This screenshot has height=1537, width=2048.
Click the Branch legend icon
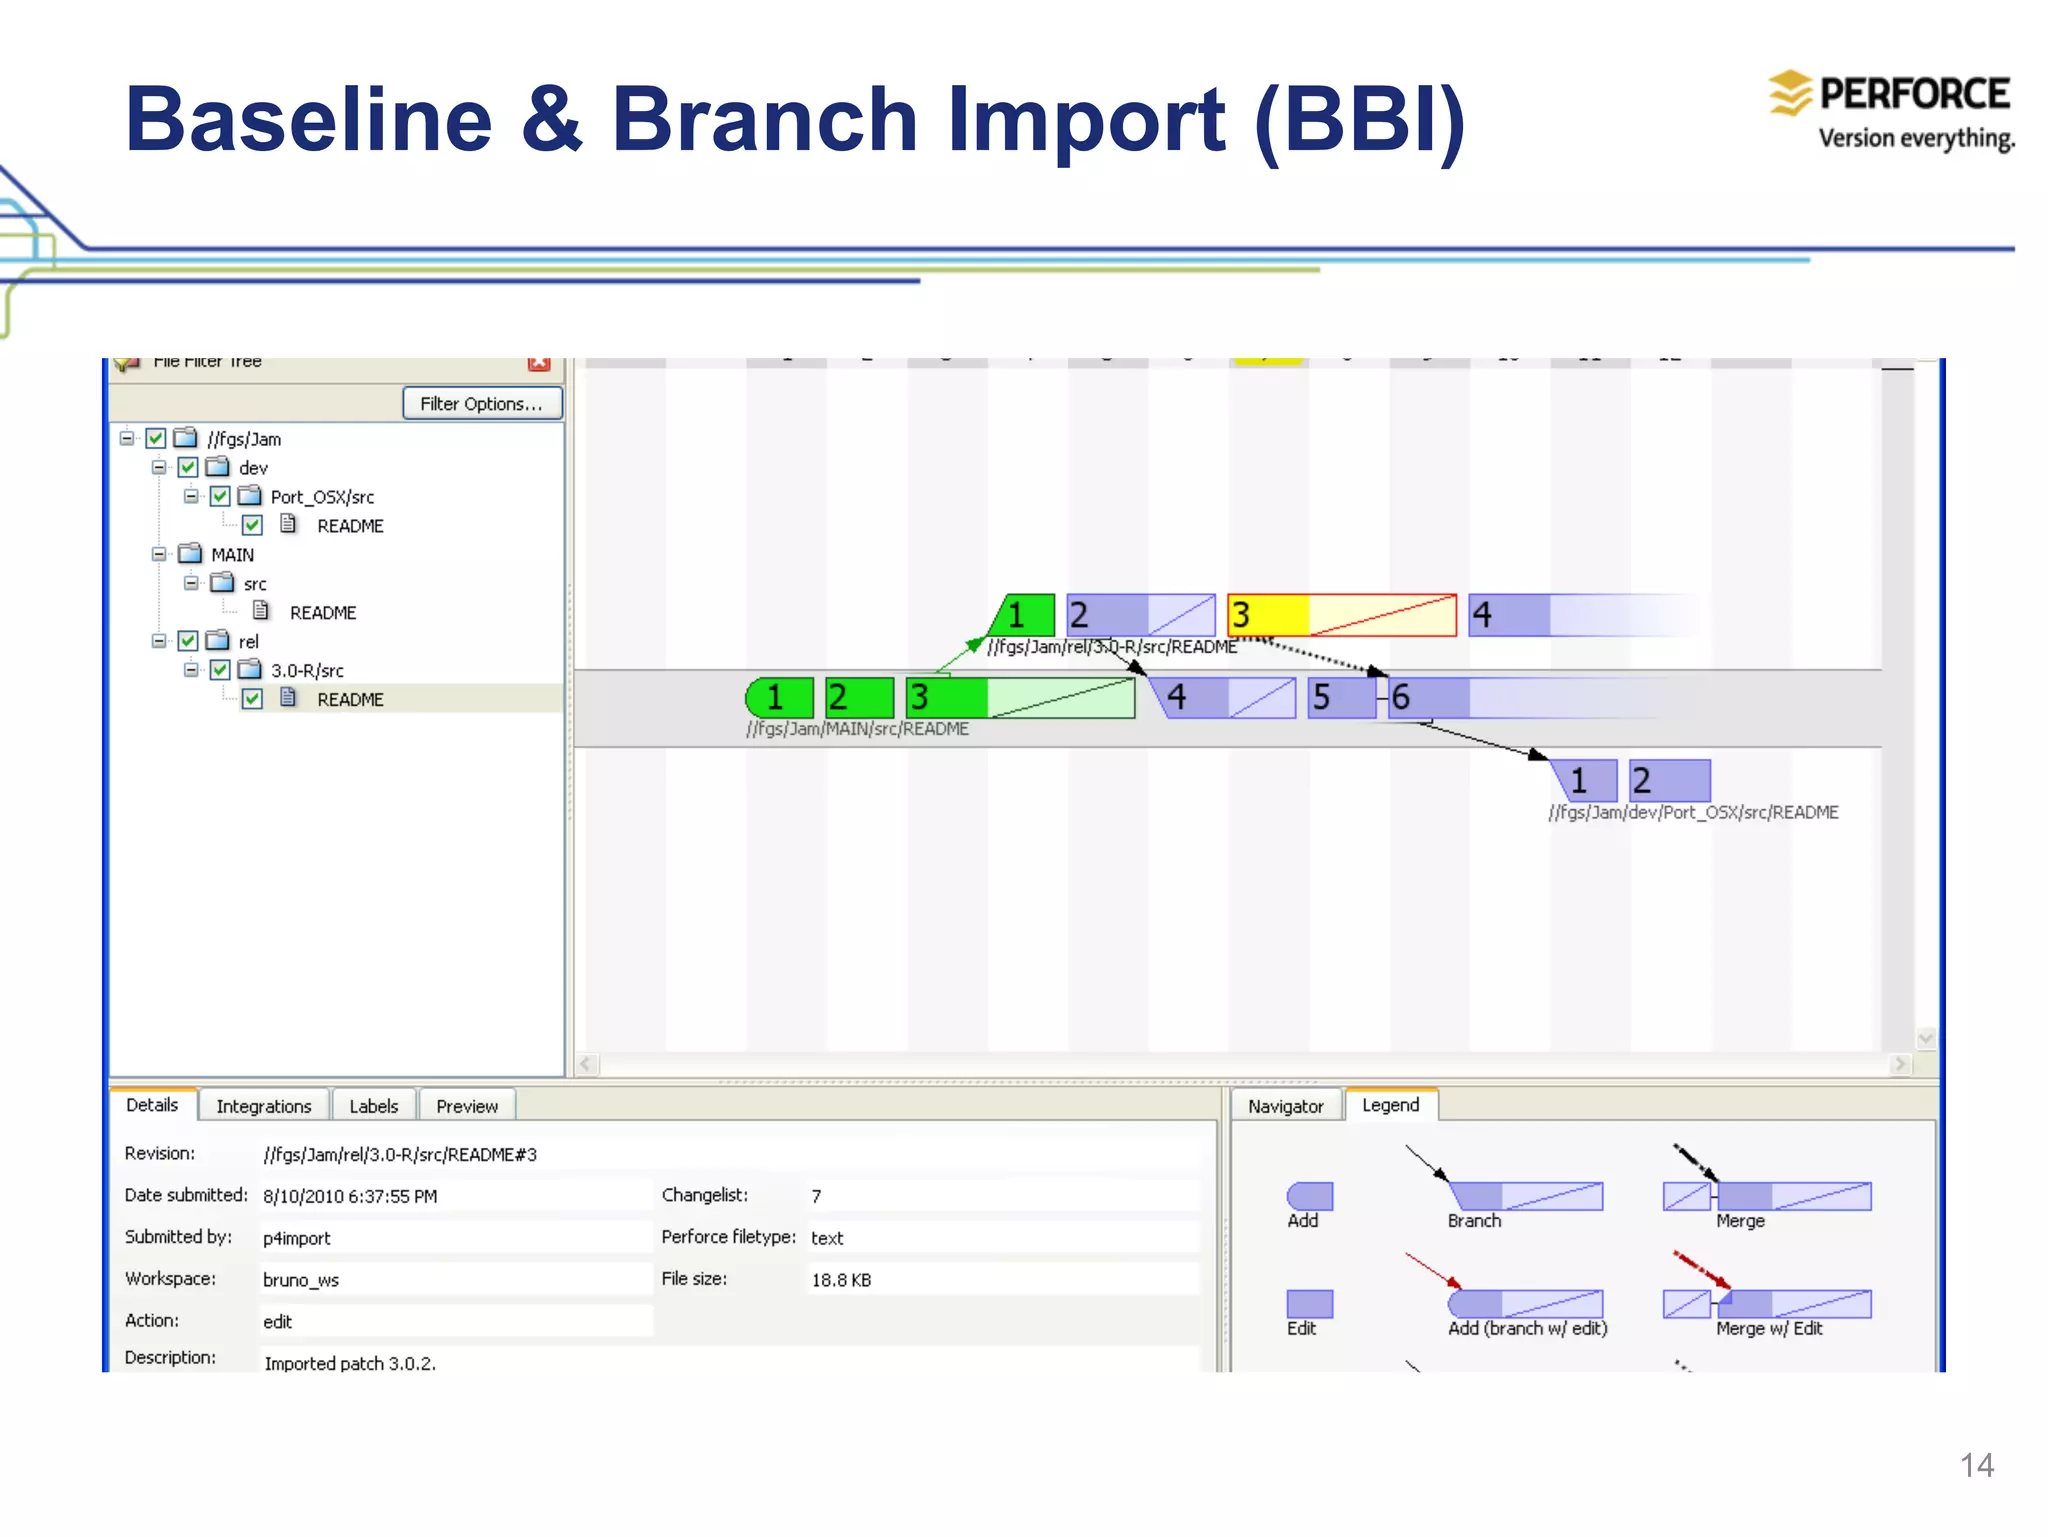[x=1526, y=1196]
